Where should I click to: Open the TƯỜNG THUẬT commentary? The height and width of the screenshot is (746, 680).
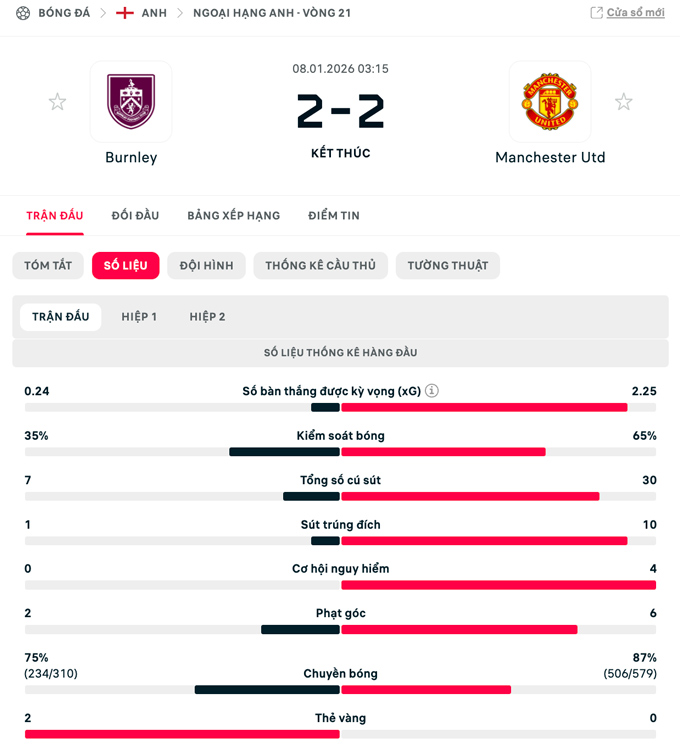447,265
